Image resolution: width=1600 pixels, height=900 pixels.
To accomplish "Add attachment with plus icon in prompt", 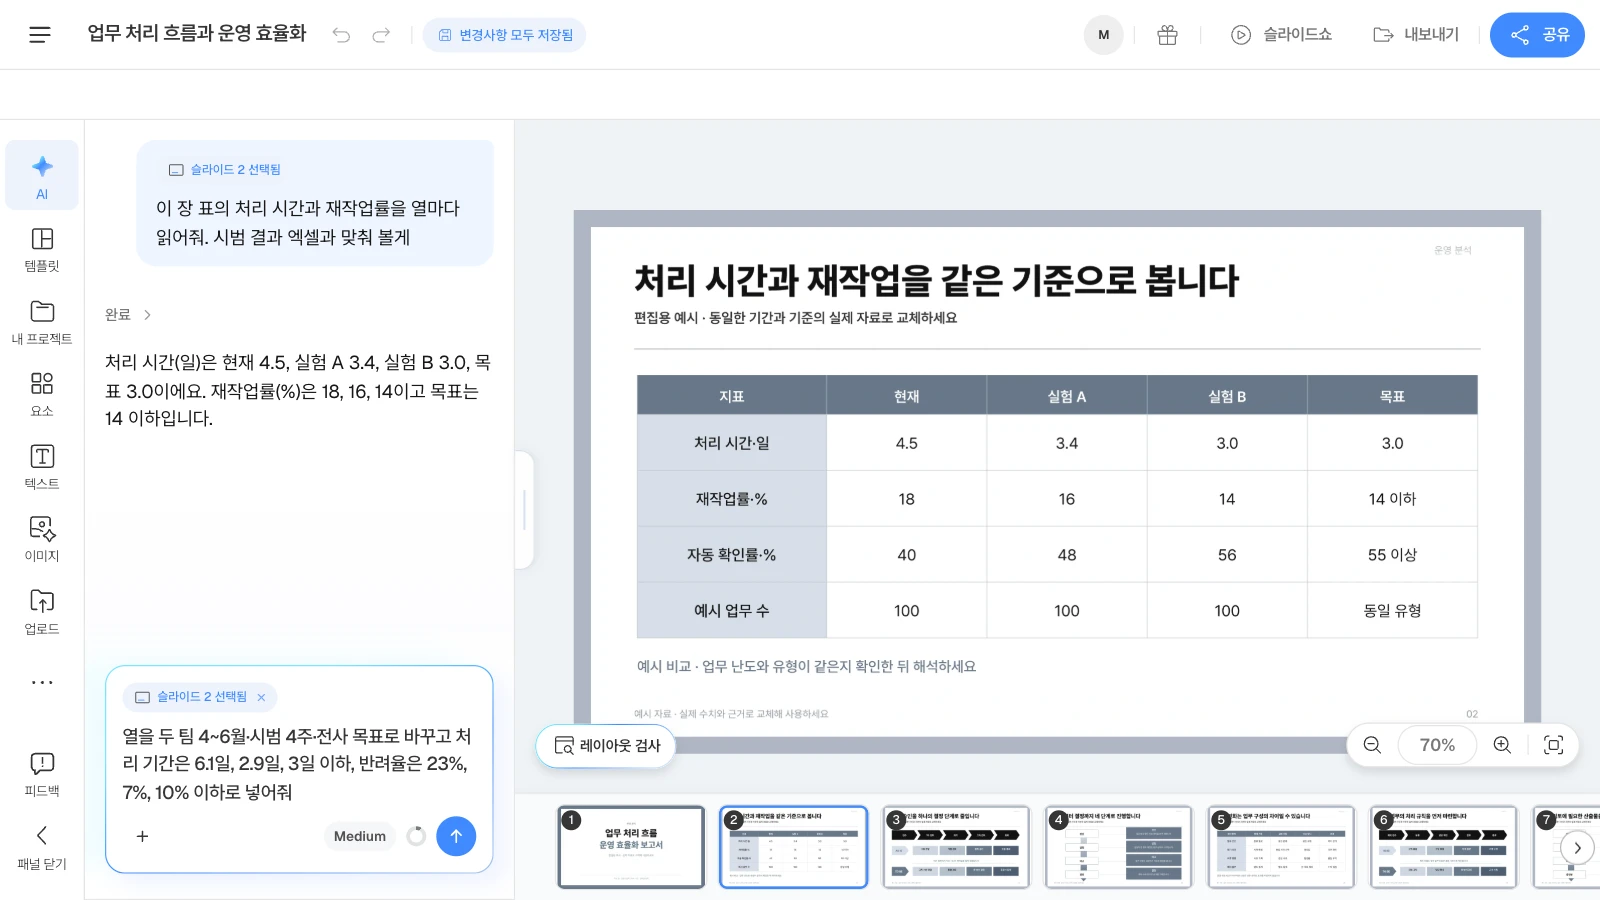I will (142, 836).
